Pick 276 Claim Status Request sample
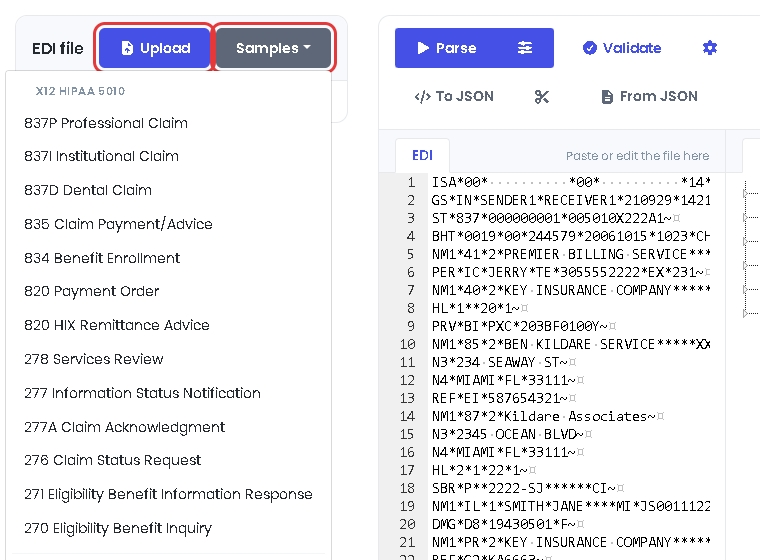Screen dimensions: 760x560 (x=112, y=460)
